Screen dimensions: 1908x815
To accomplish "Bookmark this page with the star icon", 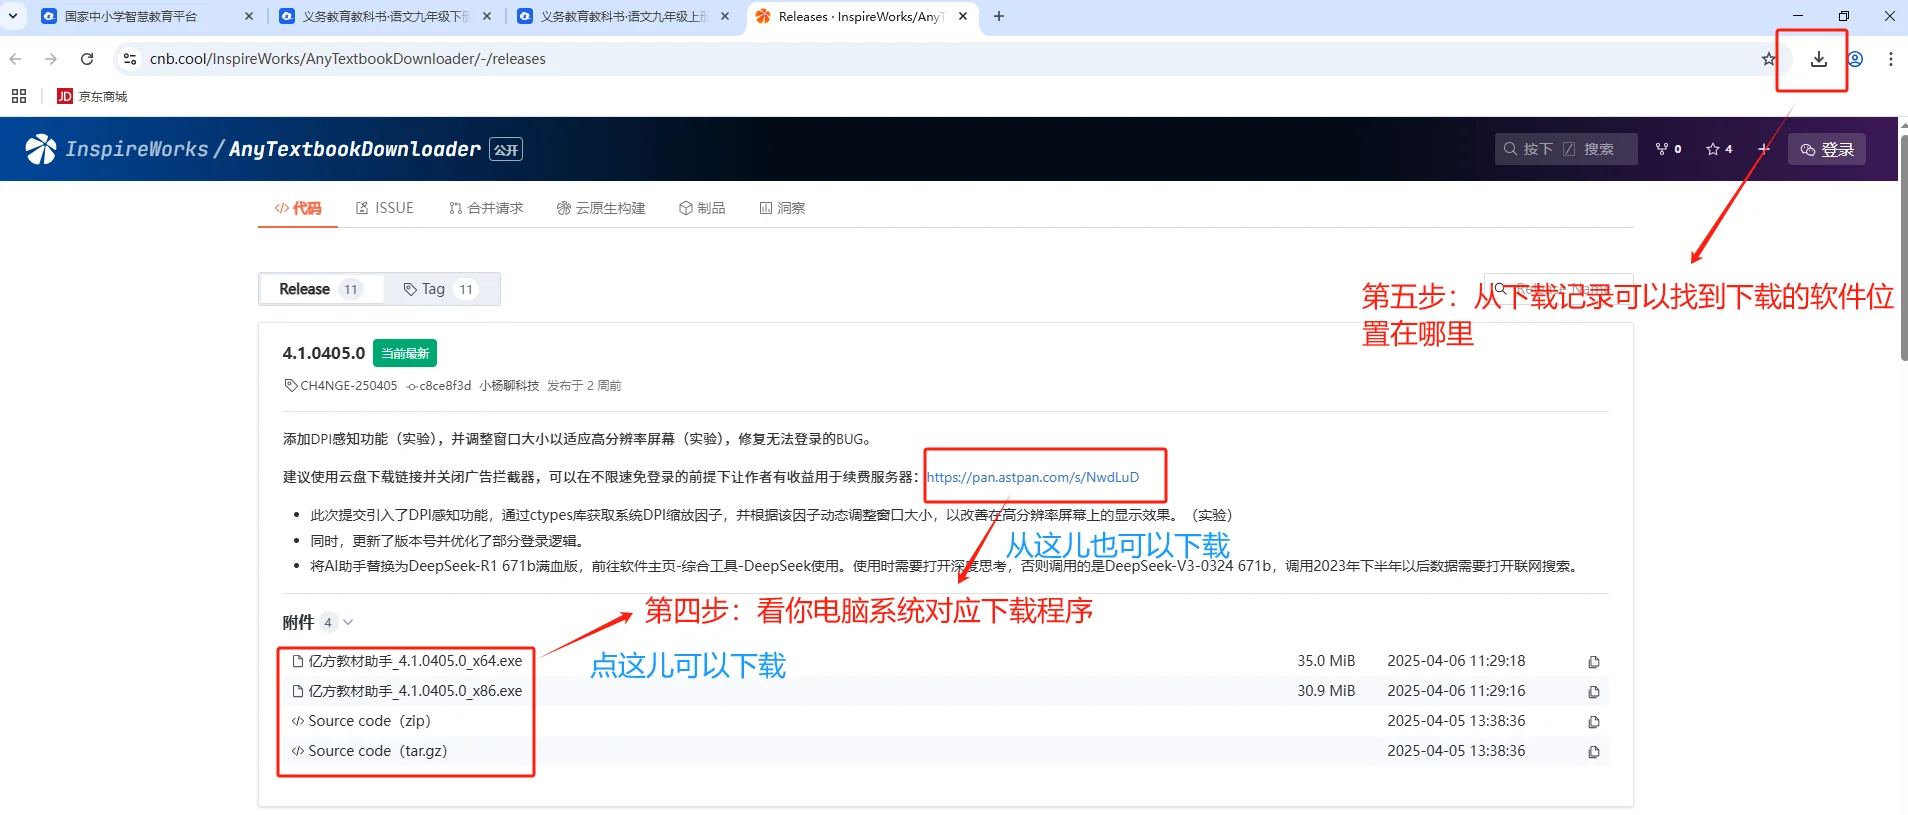I will pyautogui.click(x=1768, y=59).
